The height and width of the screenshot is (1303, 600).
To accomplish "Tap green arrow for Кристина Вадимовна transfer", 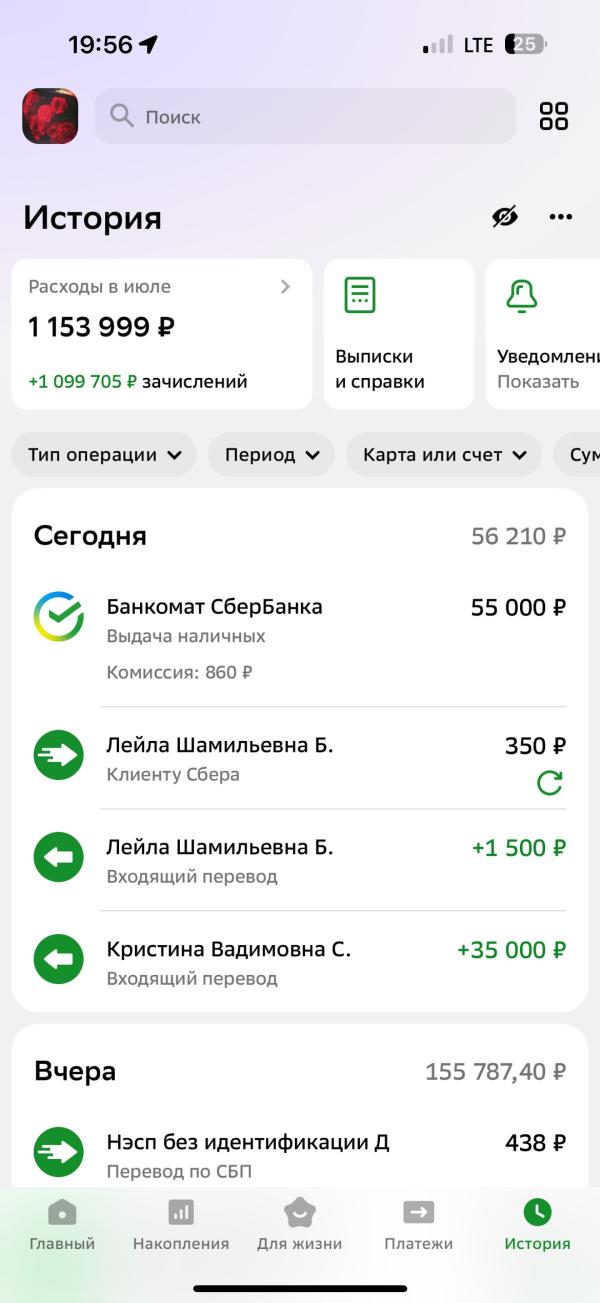I will coord(59,960).
